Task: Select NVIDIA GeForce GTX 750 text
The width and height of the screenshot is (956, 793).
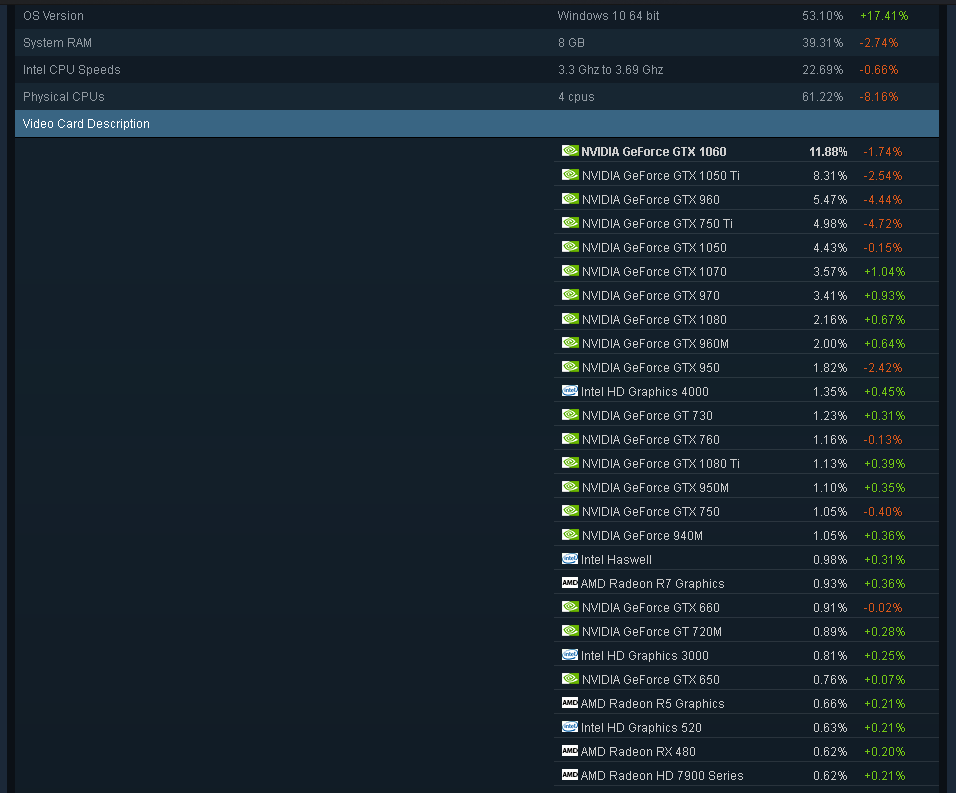Action: point(651,511)
